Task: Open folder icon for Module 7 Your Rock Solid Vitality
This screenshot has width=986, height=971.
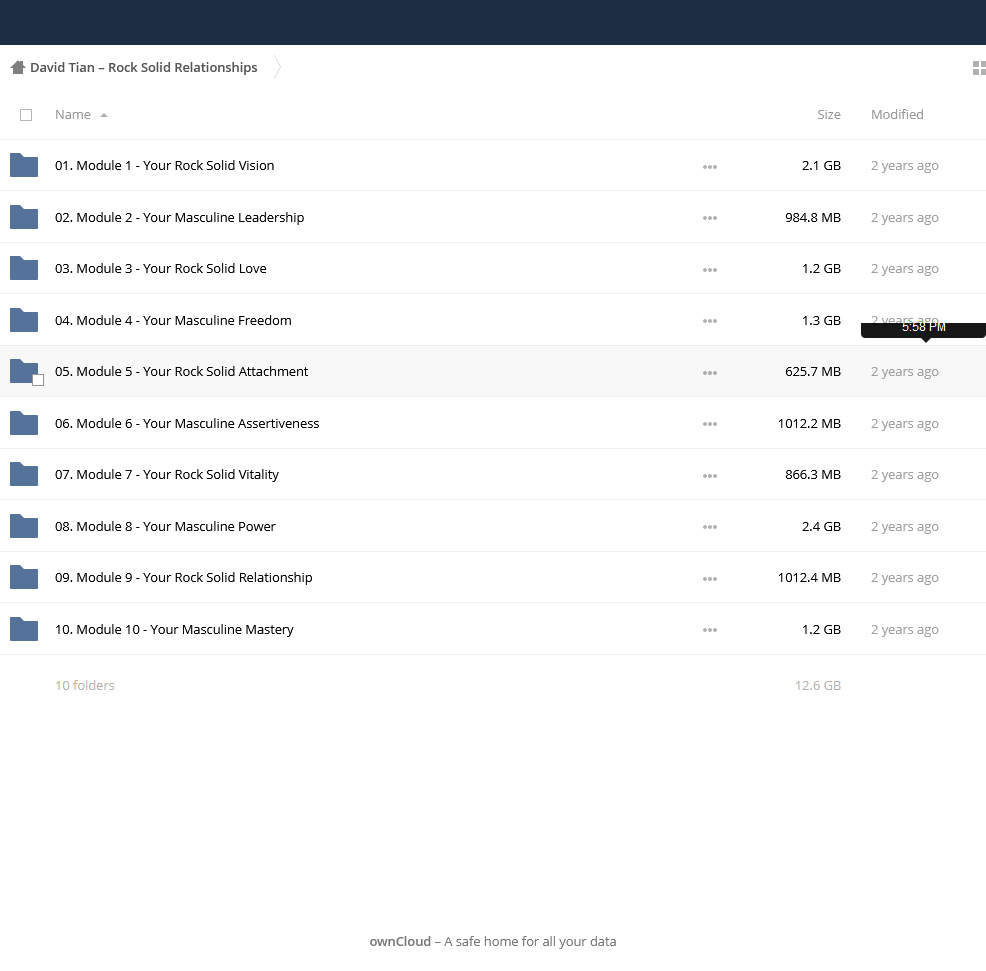Action: 24,475
